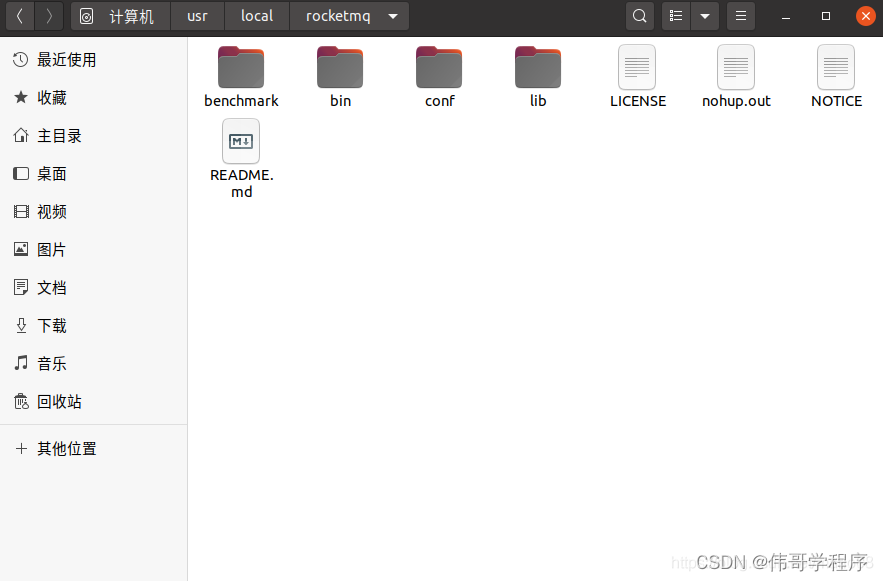Click the 回收站 trash icon
883x581 pixels.
21,401
